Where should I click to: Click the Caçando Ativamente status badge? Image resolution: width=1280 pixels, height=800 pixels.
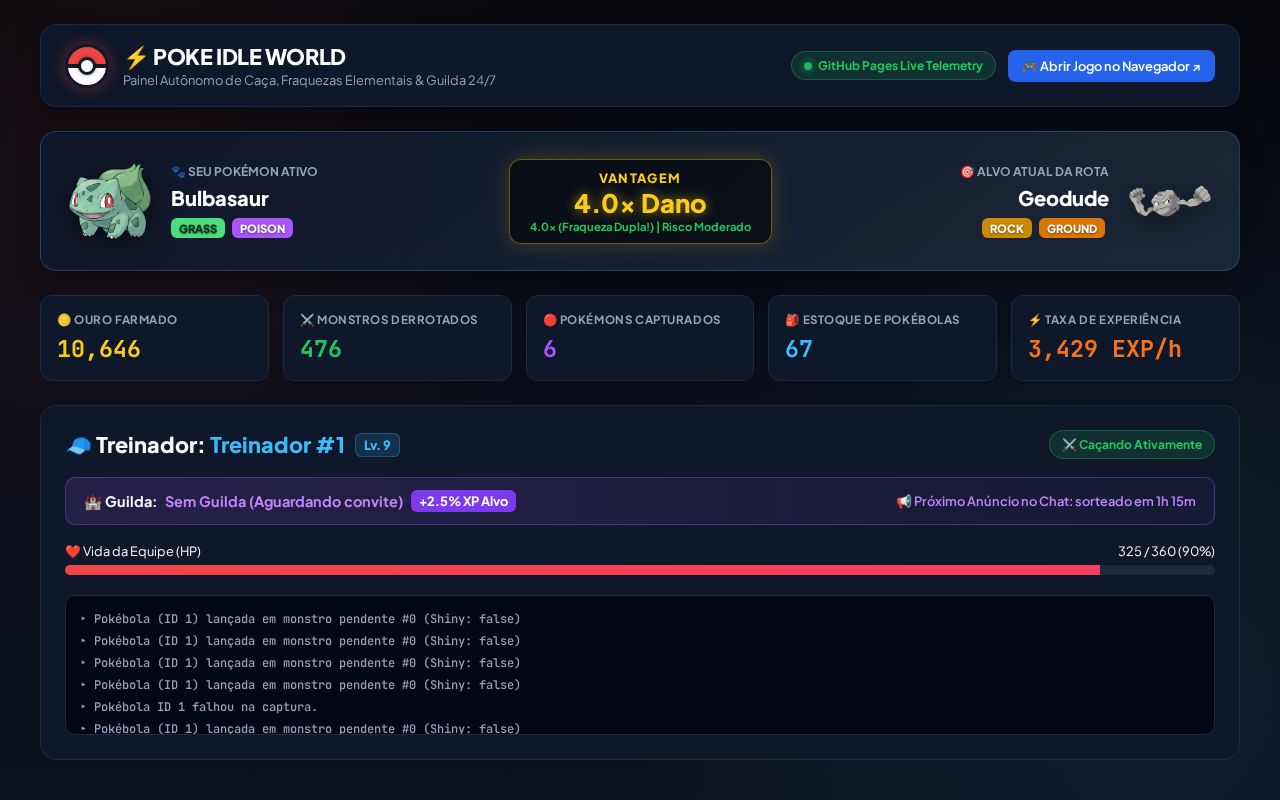1132,445
